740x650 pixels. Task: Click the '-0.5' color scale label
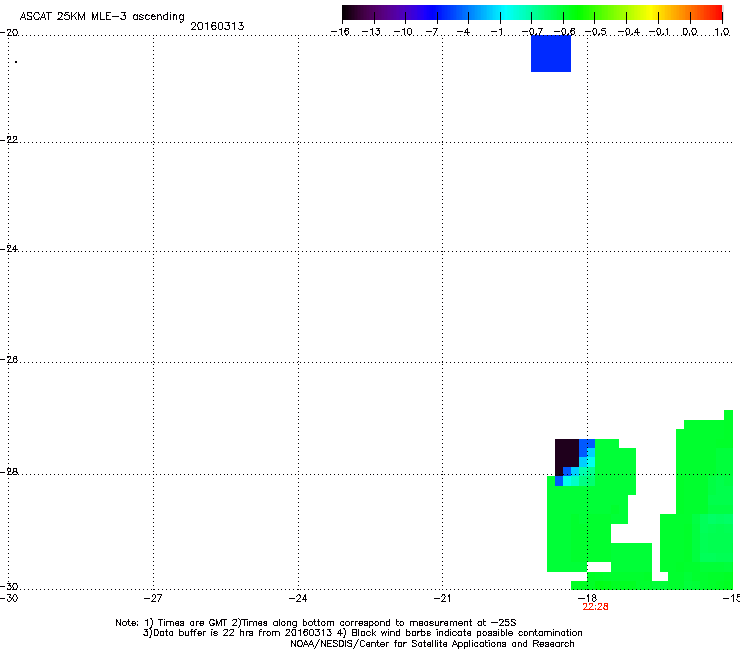tap(596, 32)
